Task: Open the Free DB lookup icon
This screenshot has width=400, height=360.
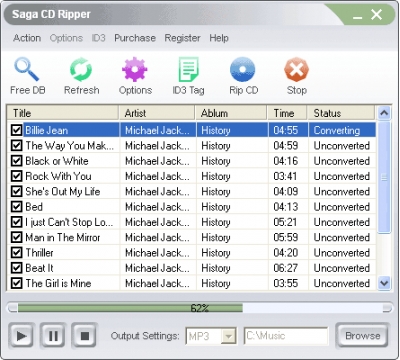Action: pyautogui.click(x=27, y=69)
